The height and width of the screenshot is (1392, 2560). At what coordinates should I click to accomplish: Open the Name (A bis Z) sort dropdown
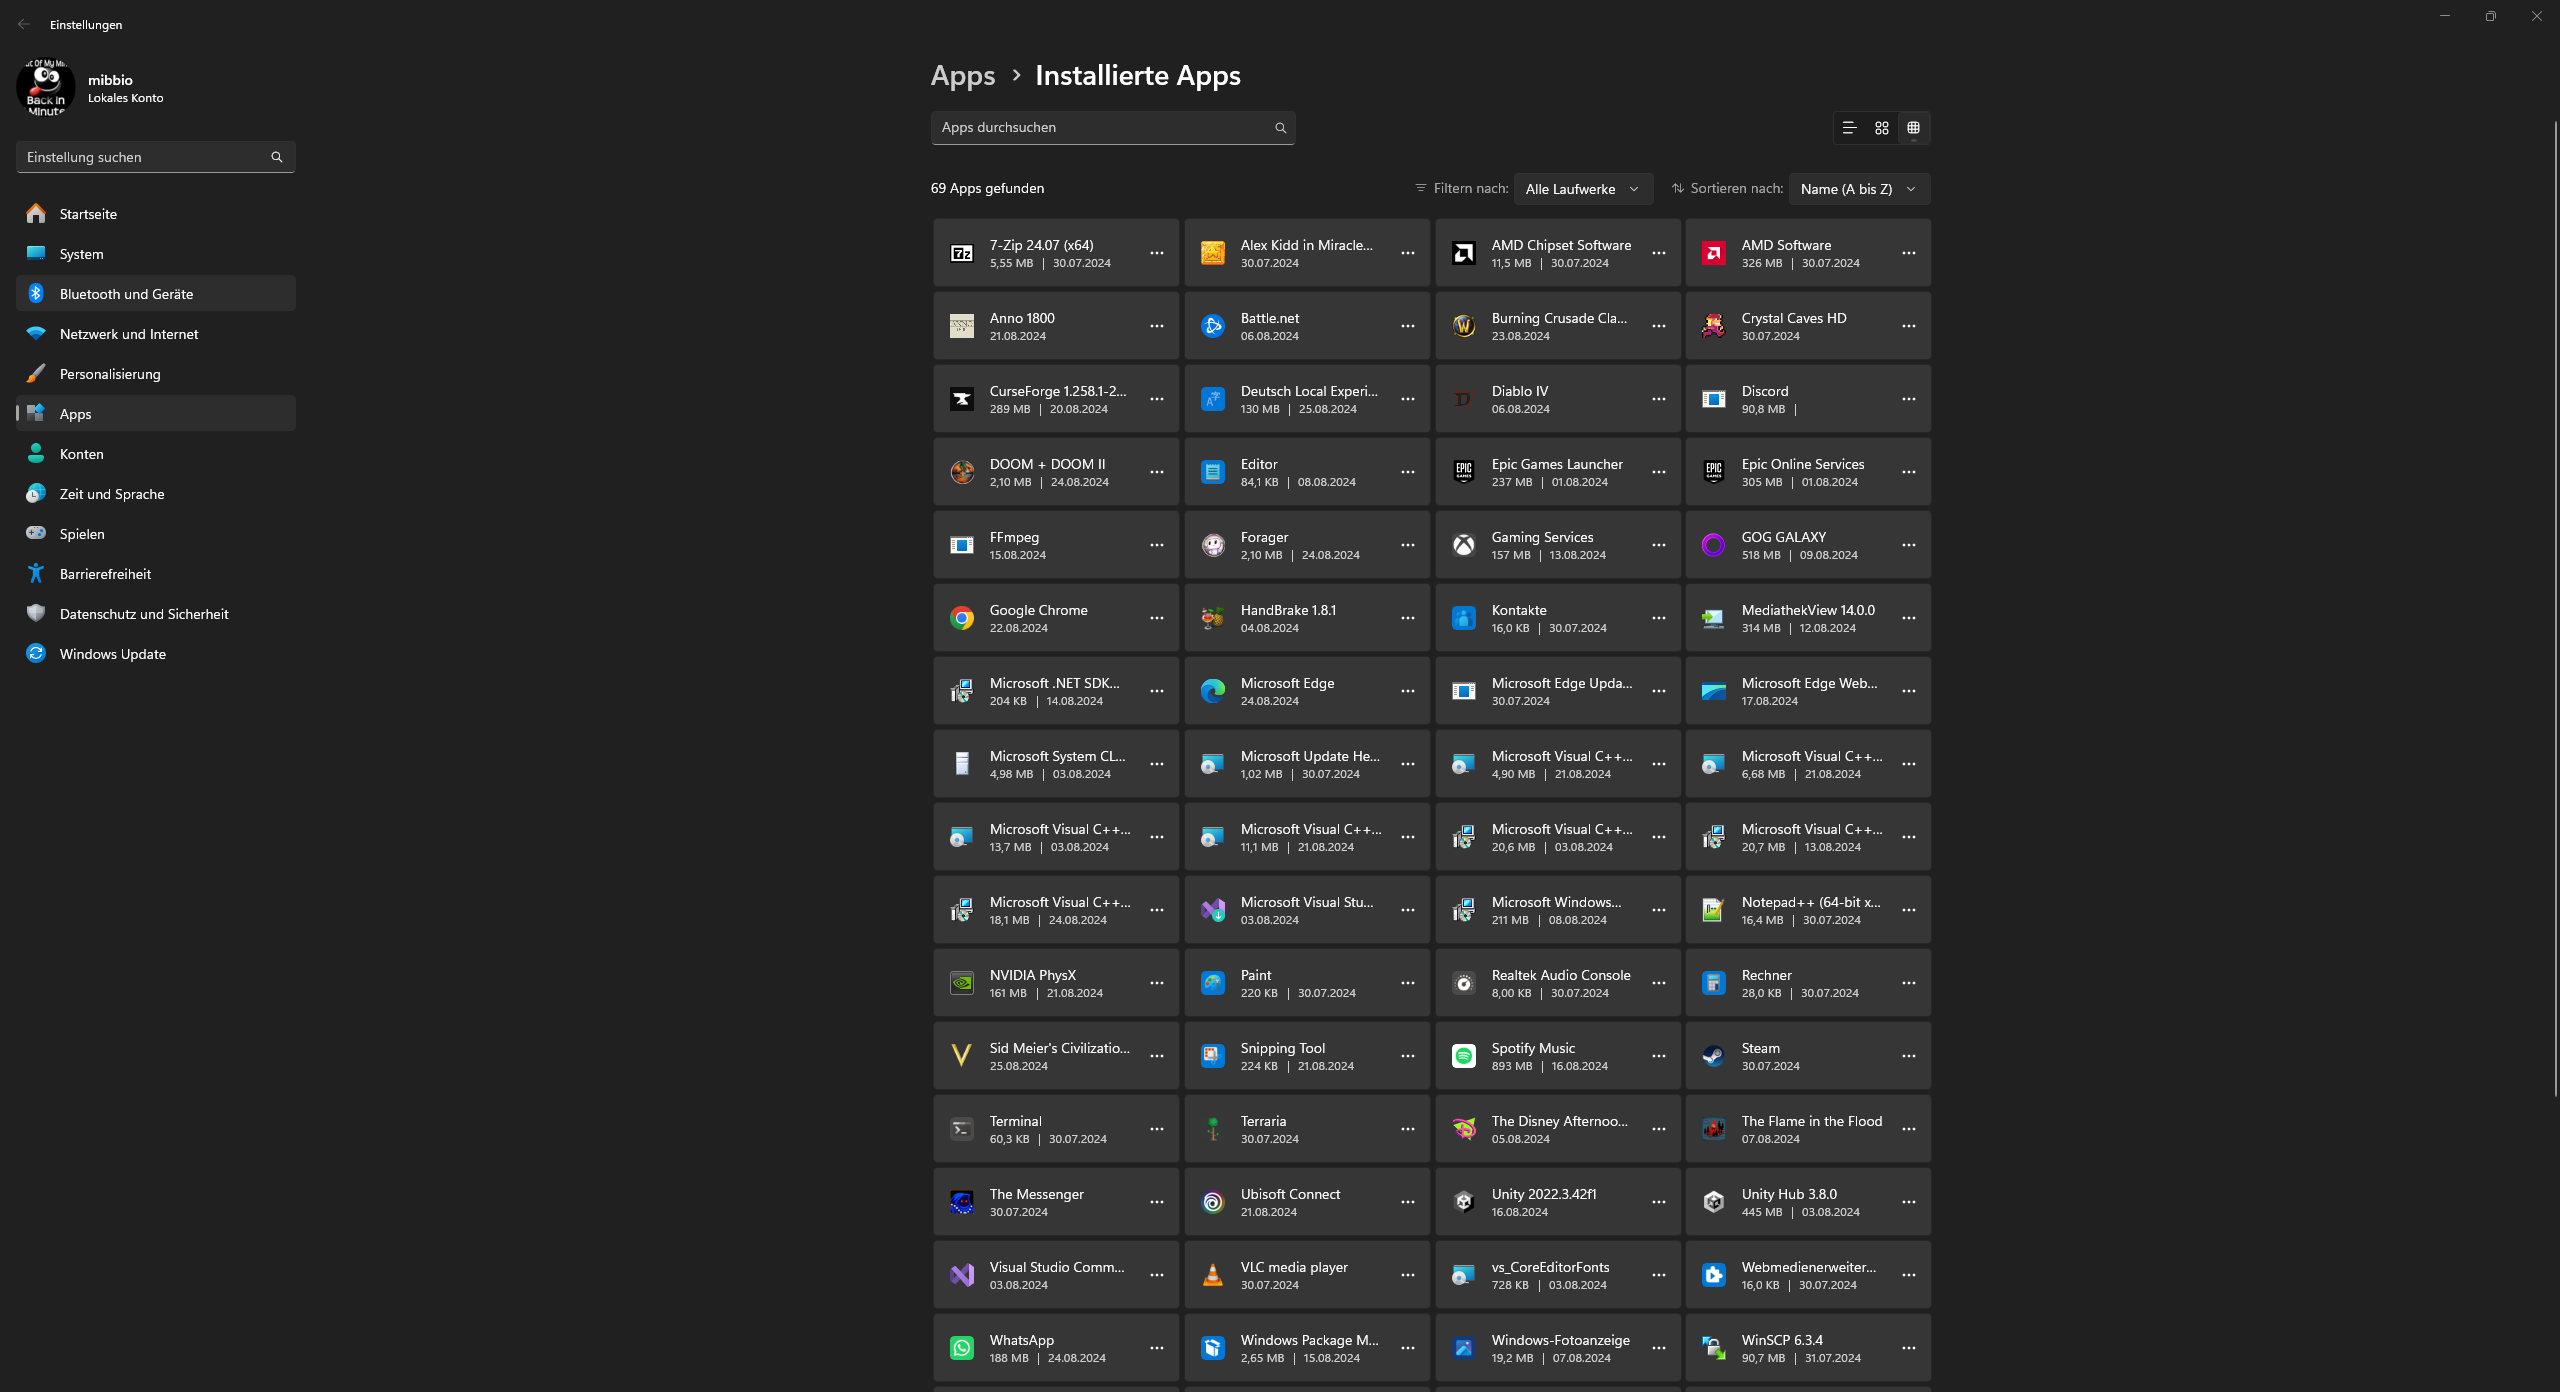[1858, 189]
